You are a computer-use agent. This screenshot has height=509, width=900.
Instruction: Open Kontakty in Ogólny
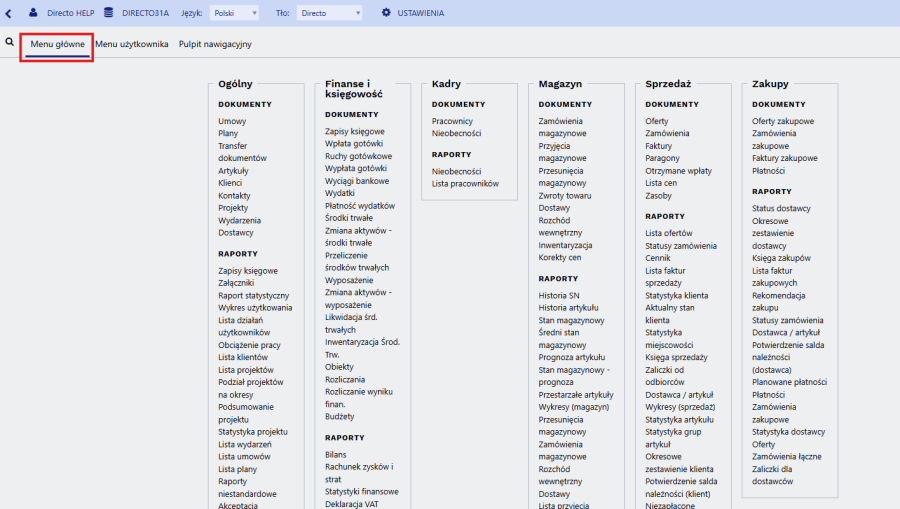234,196
